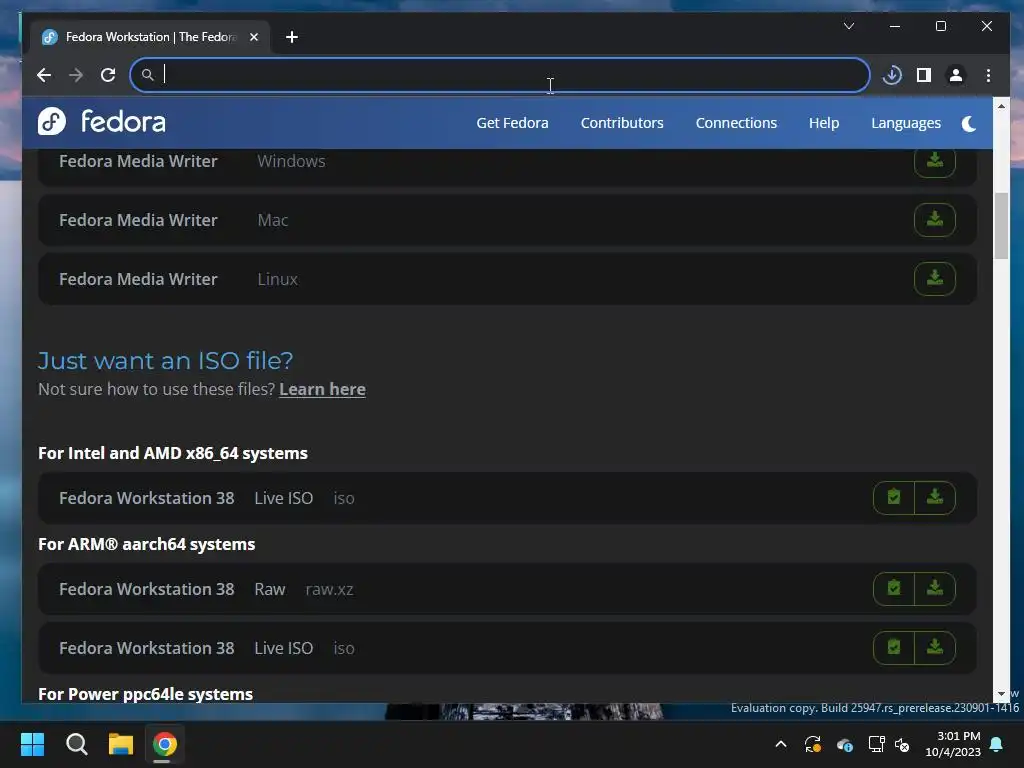Verify checksum for aarch64 Live ISO
The width and height of the screenshot is (1024, 768).
(x=894, y=647)
